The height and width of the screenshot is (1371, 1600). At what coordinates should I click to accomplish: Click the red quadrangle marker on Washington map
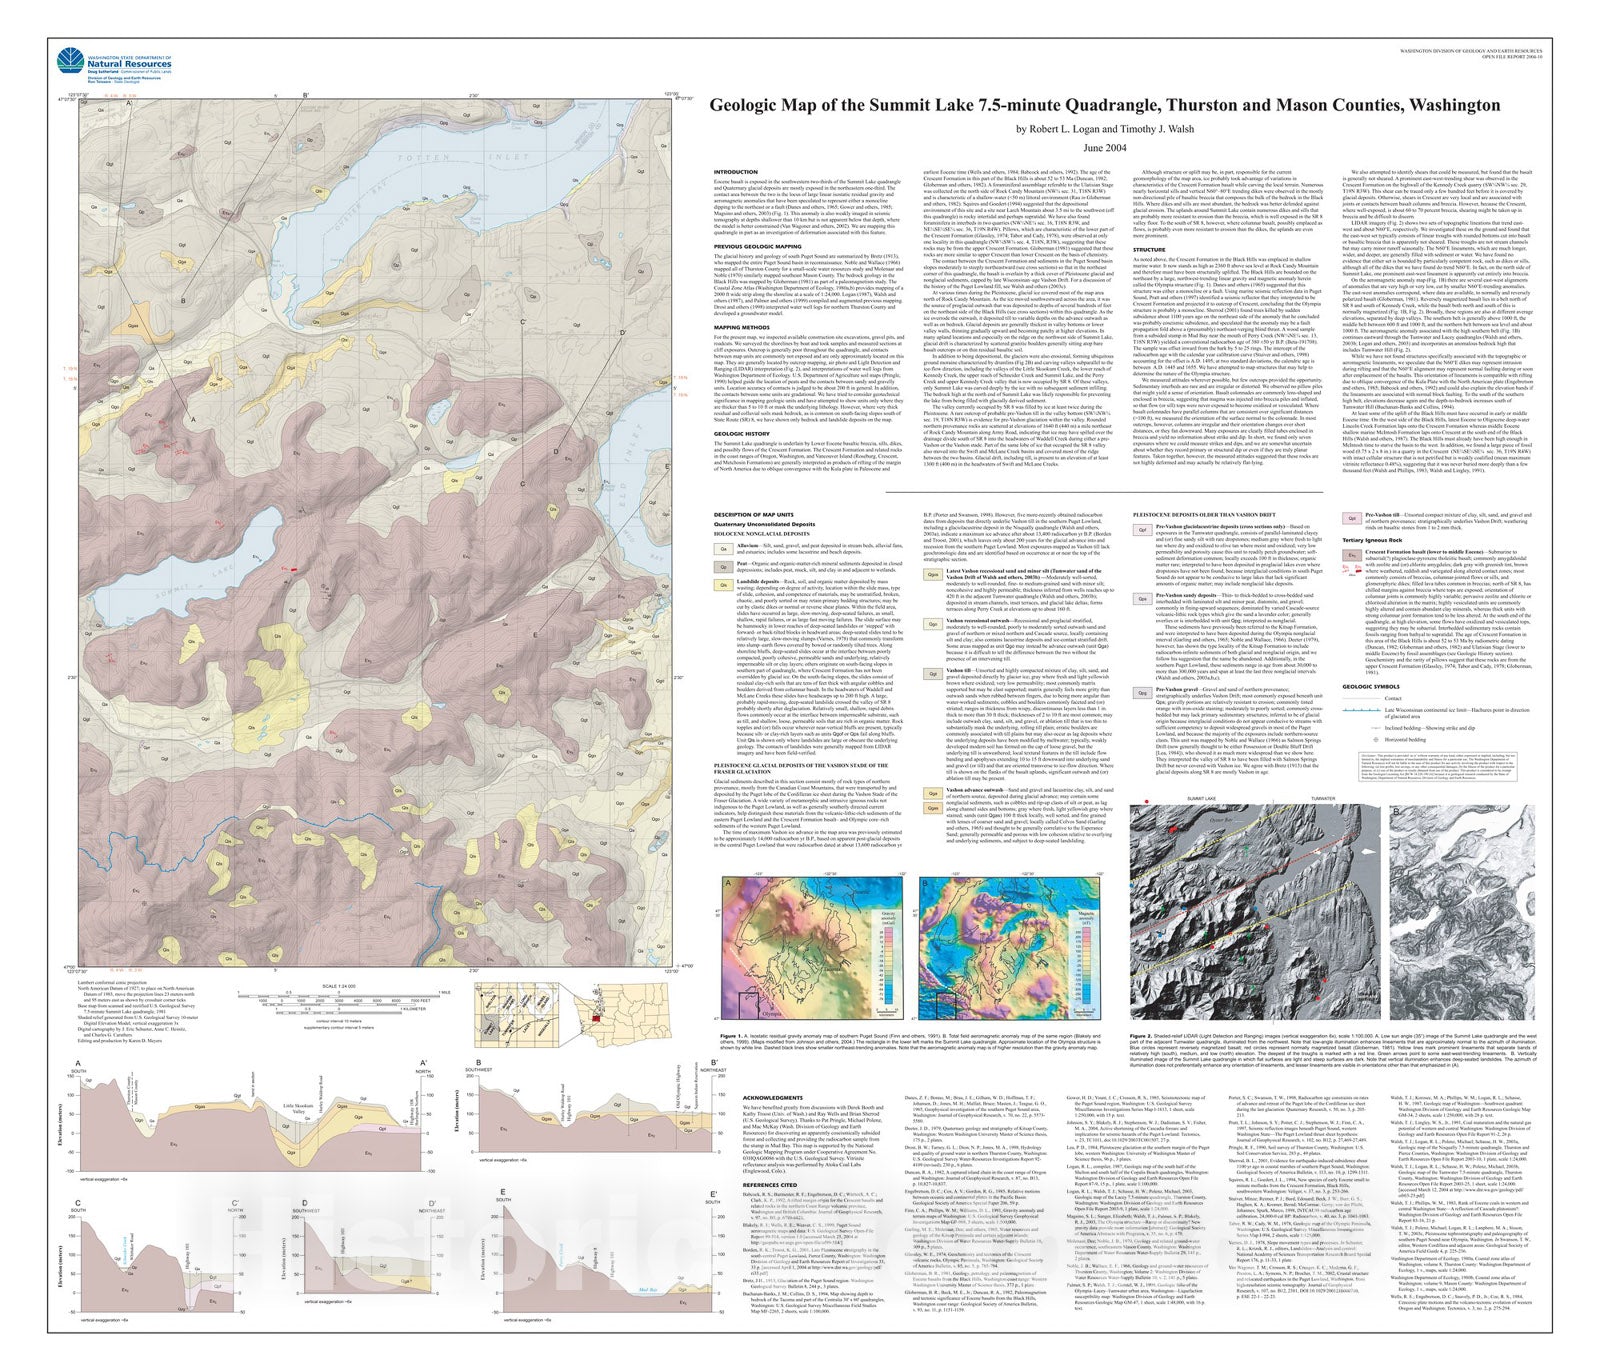pyautogui.click(x=597, y=1017)
